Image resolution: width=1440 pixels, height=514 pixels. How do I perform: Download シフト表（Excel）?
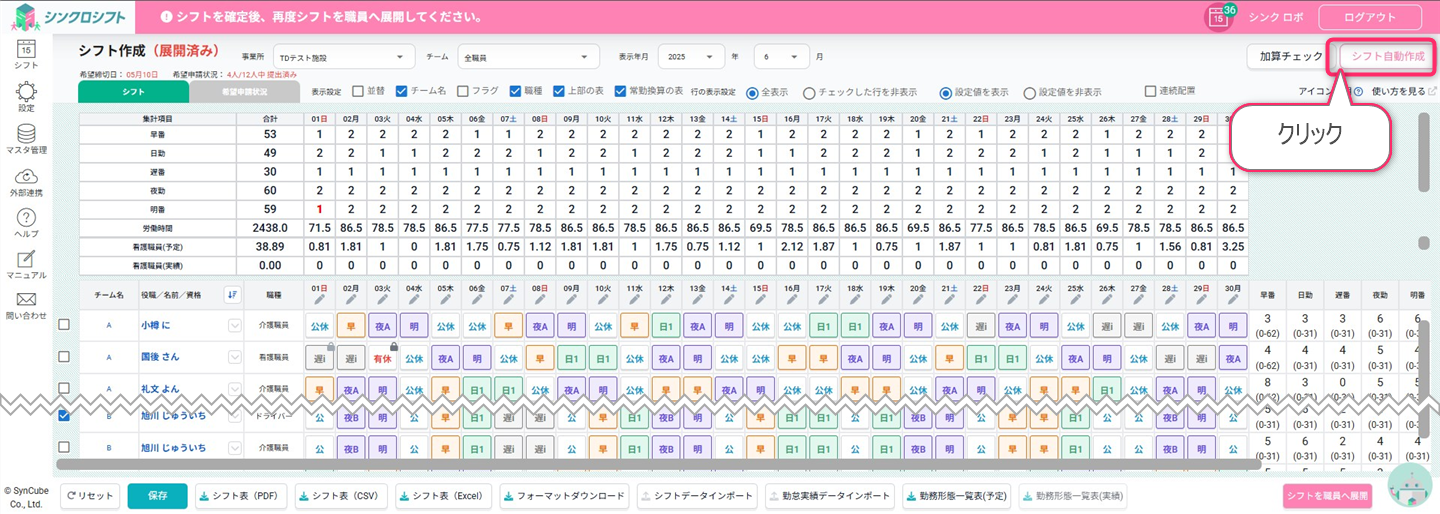click(x=445, y=496)
